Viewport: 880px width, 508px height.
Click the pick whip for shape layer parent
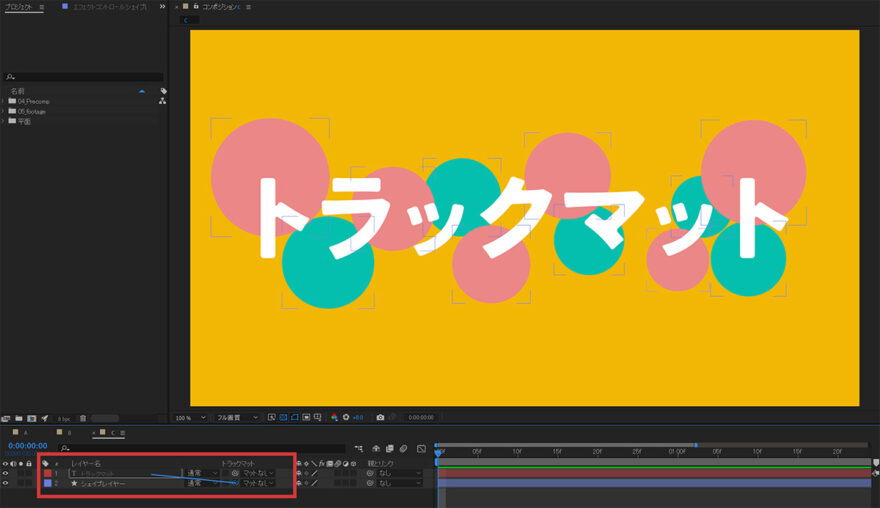pyautogui.click(x=370, y=483)
